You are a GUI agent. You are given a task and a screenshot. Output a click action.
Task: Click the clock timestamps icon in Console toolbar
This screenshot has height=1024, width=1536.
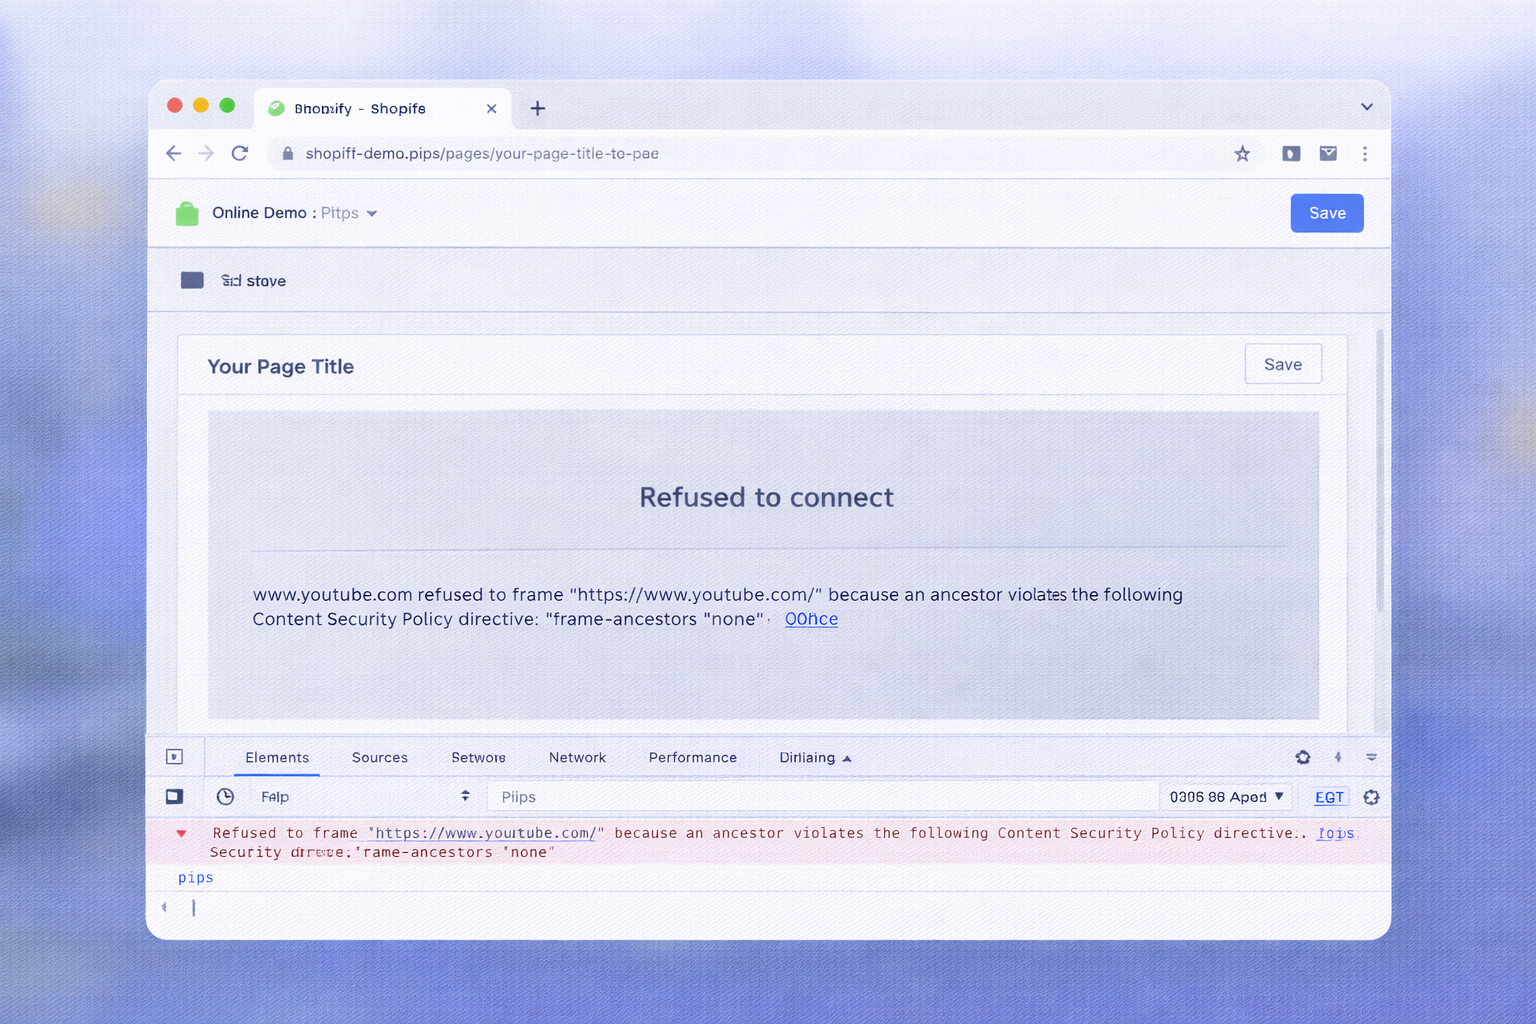pos(225,796)
